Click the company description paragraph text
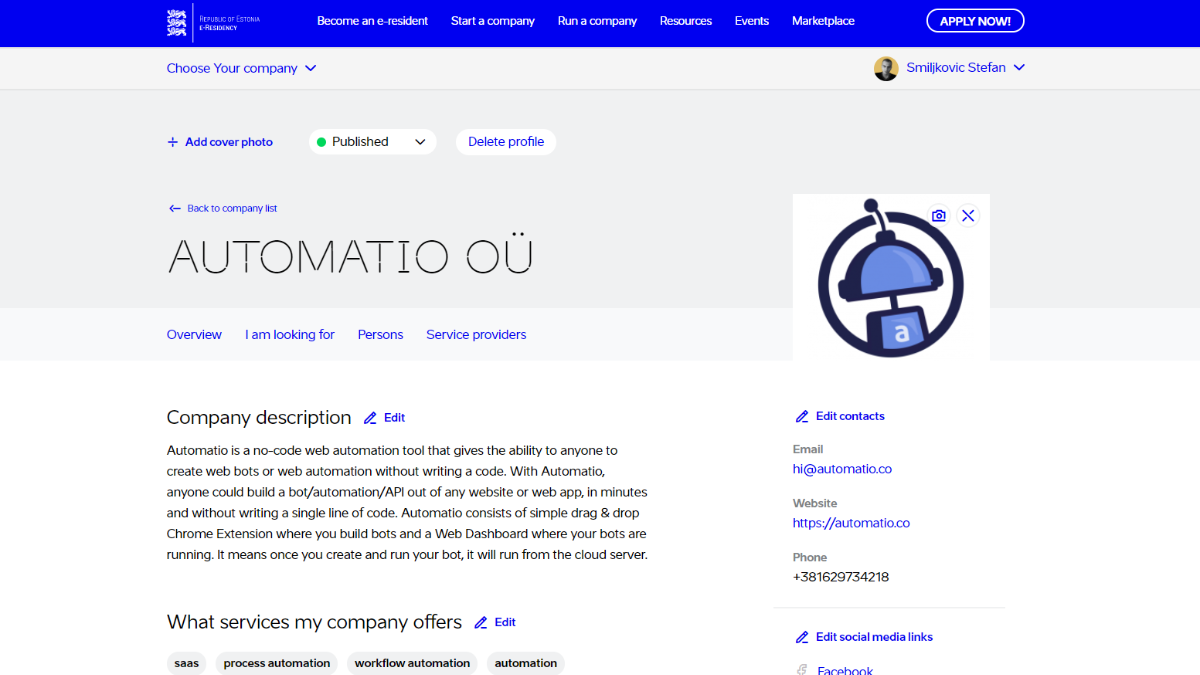1200x675 pixels. point(408,503)
